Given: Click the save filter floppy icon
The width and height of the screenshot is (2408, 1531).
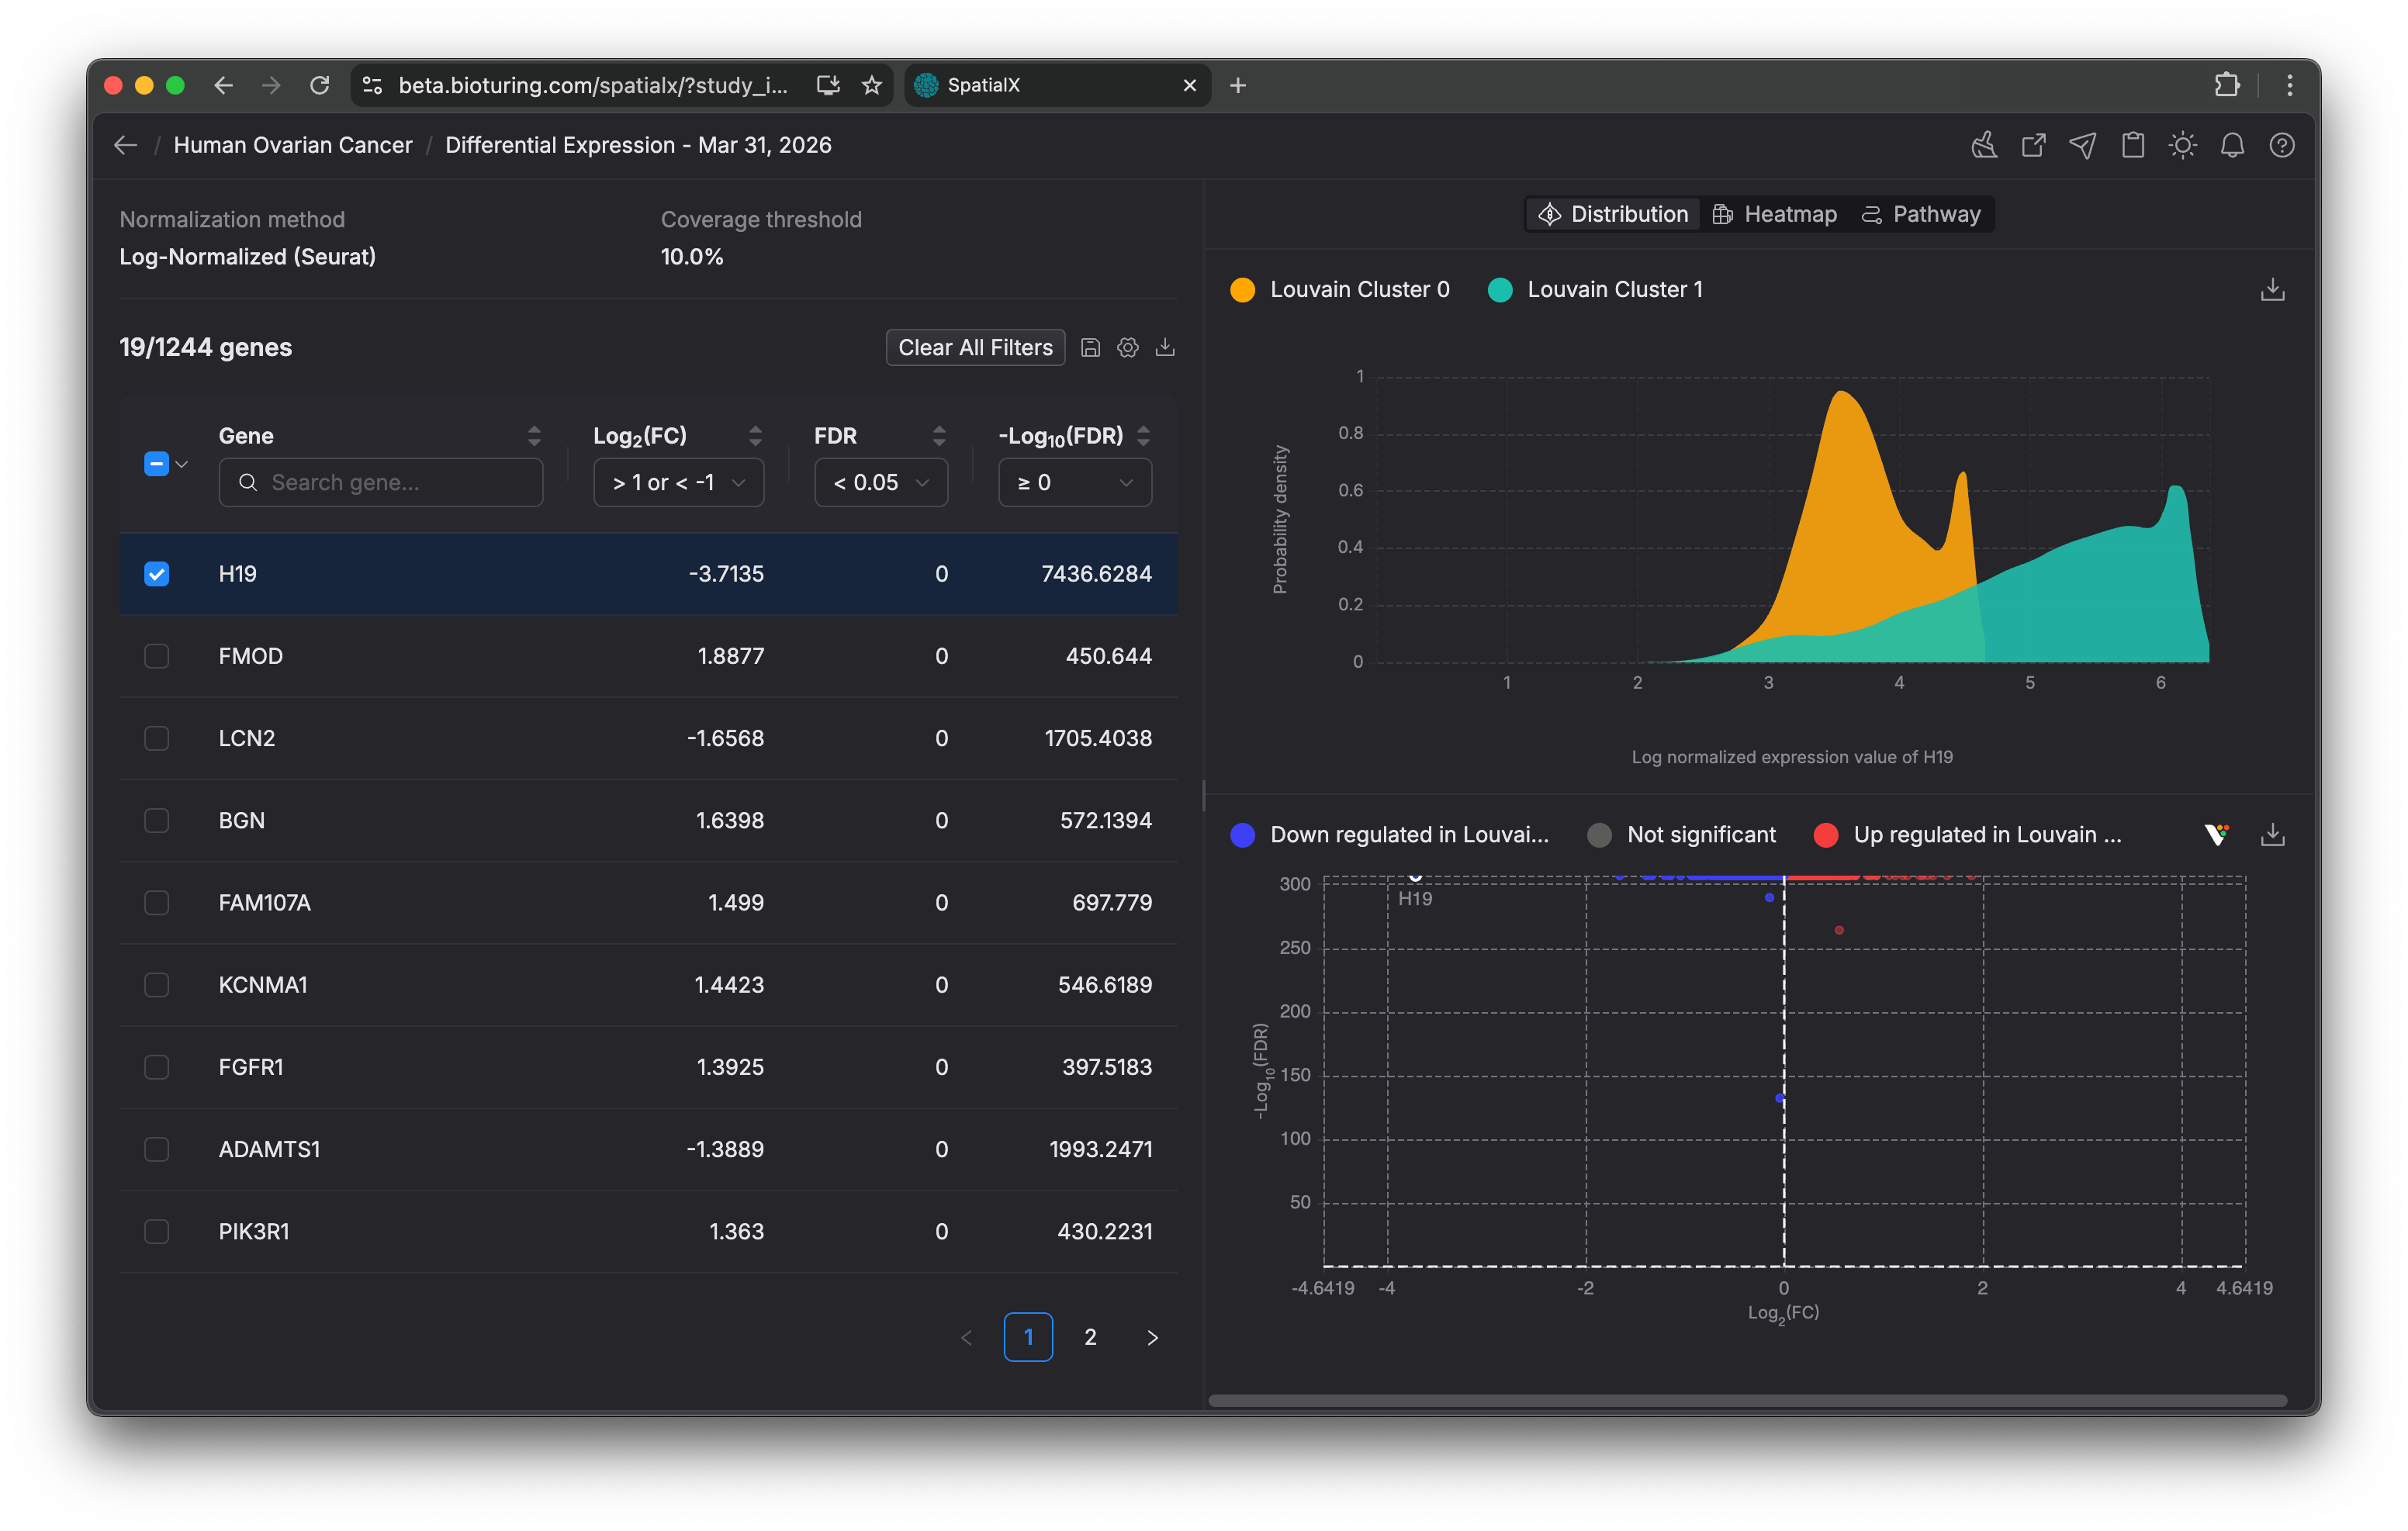Looking at the screenshot, I should click(1091, 348).
